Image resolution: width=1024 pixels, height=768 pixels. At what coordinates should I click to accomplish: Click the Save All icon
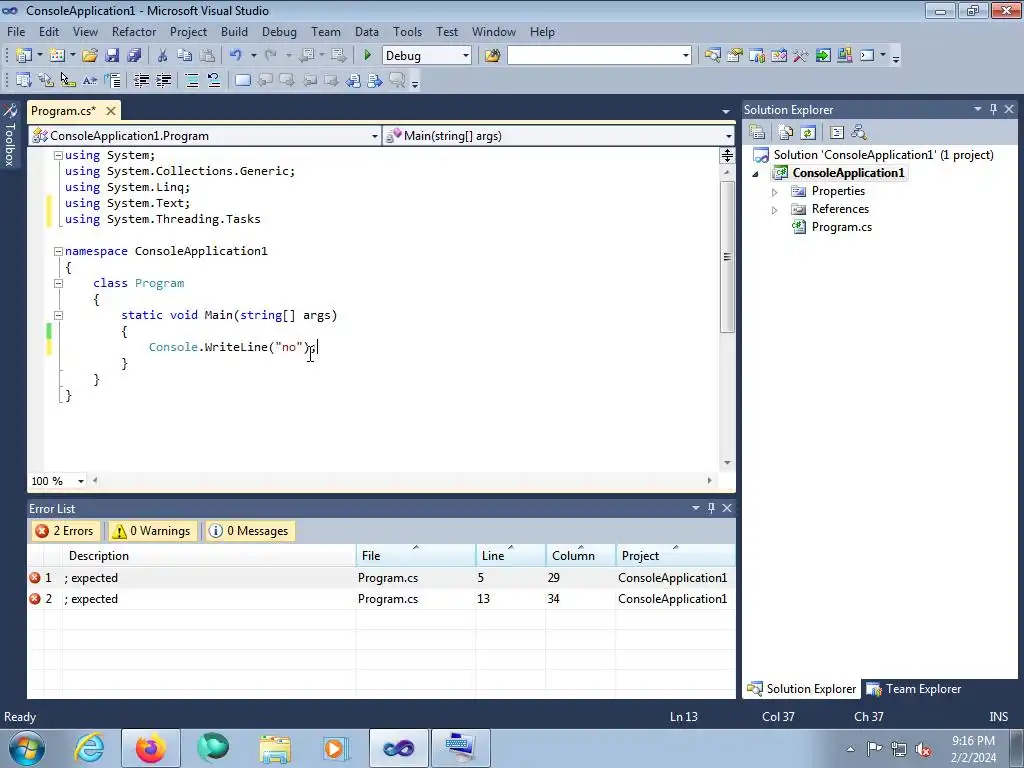coord(134,56)
